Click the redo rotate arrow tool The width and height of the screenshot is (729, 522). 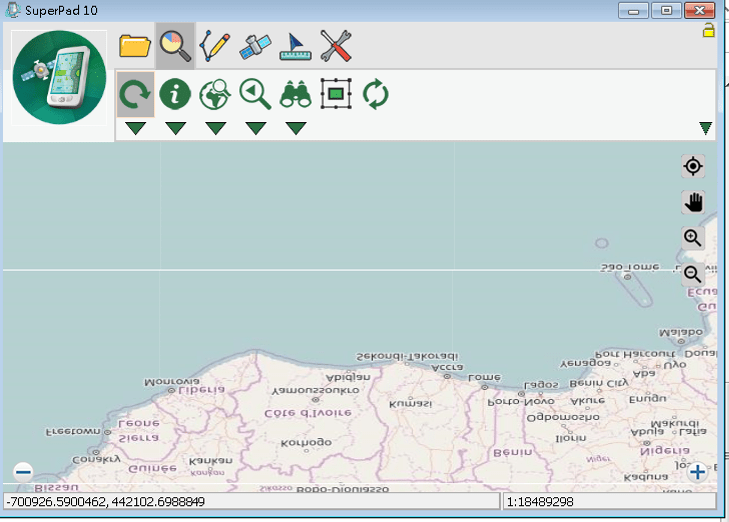coord(135,94)
